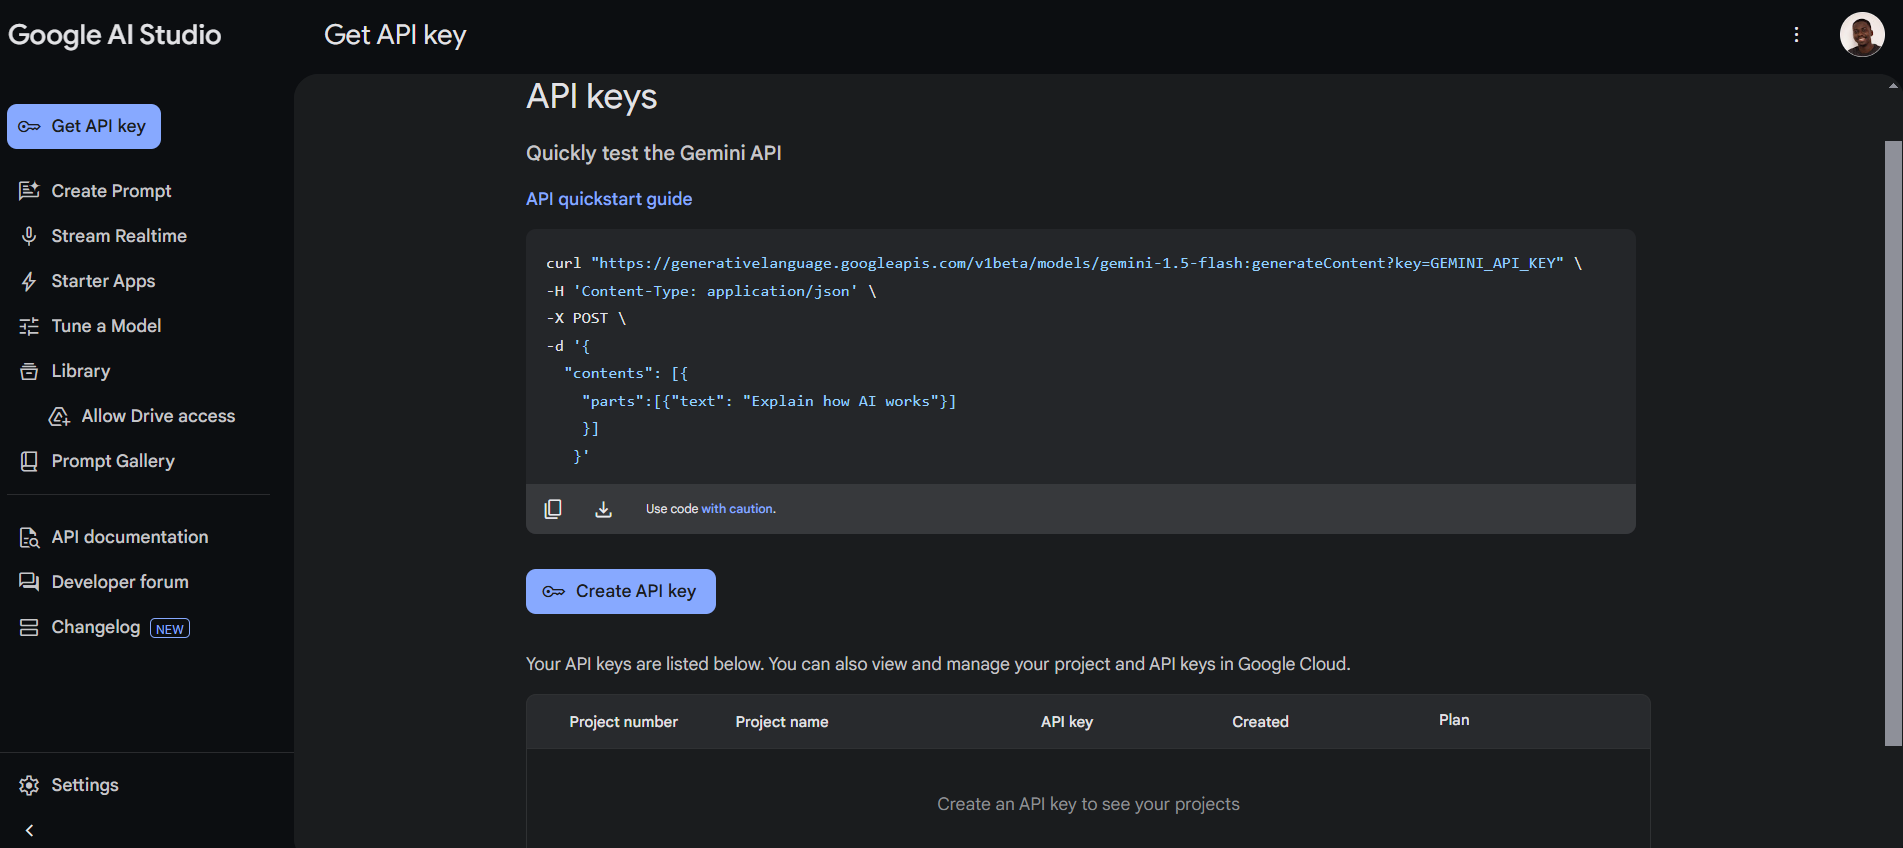Click the Prompt Gallery book icon
The image size is (1903, 848).
pyautogui.click(x=29, y=461)
